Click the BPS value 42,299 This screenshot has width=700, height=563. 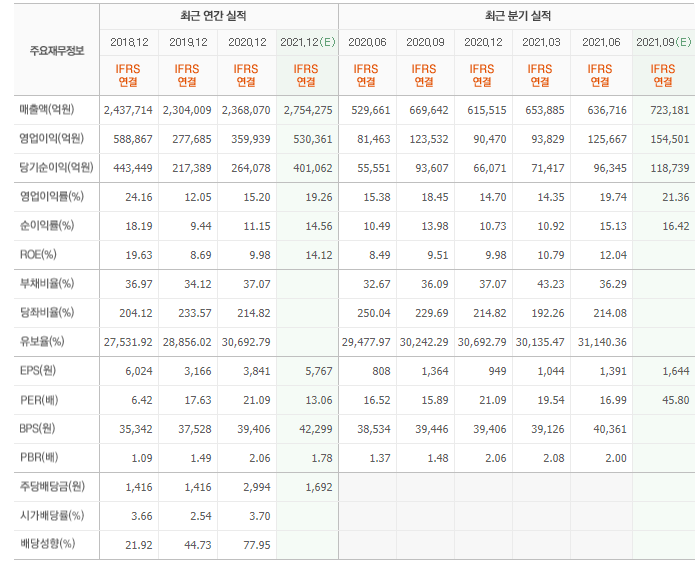316,430
